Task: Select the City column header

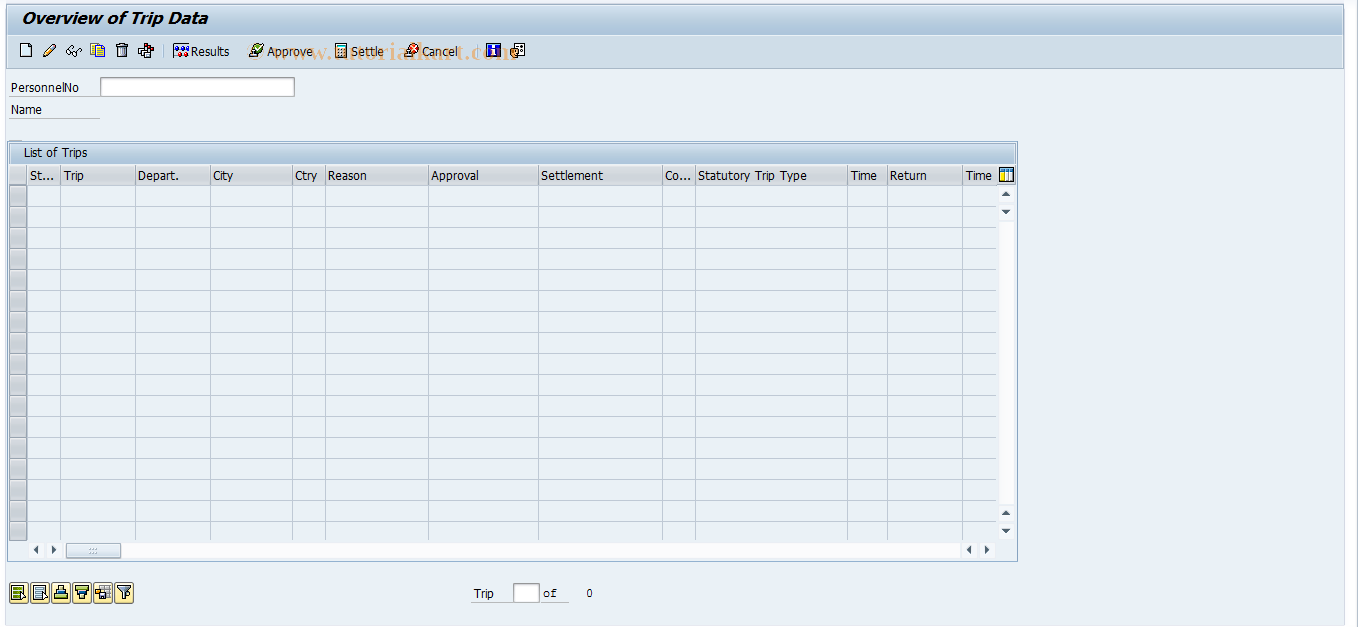Action: 252,175
